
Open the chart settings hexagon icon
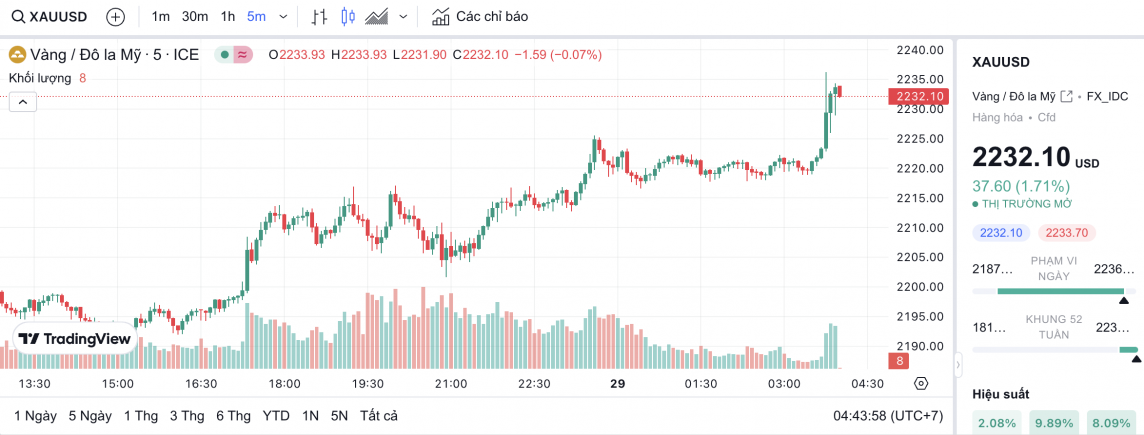pyautogui.click(x=921, y=384)
